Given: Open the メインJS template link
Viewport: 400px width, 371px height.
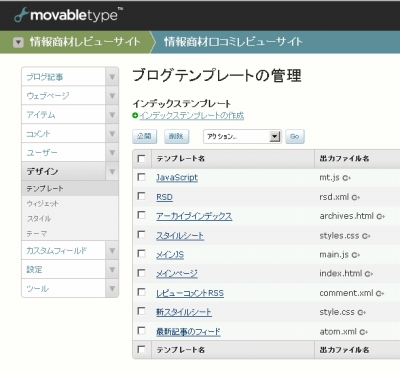Looking at the screenshot, I should [x=170, y=255].
